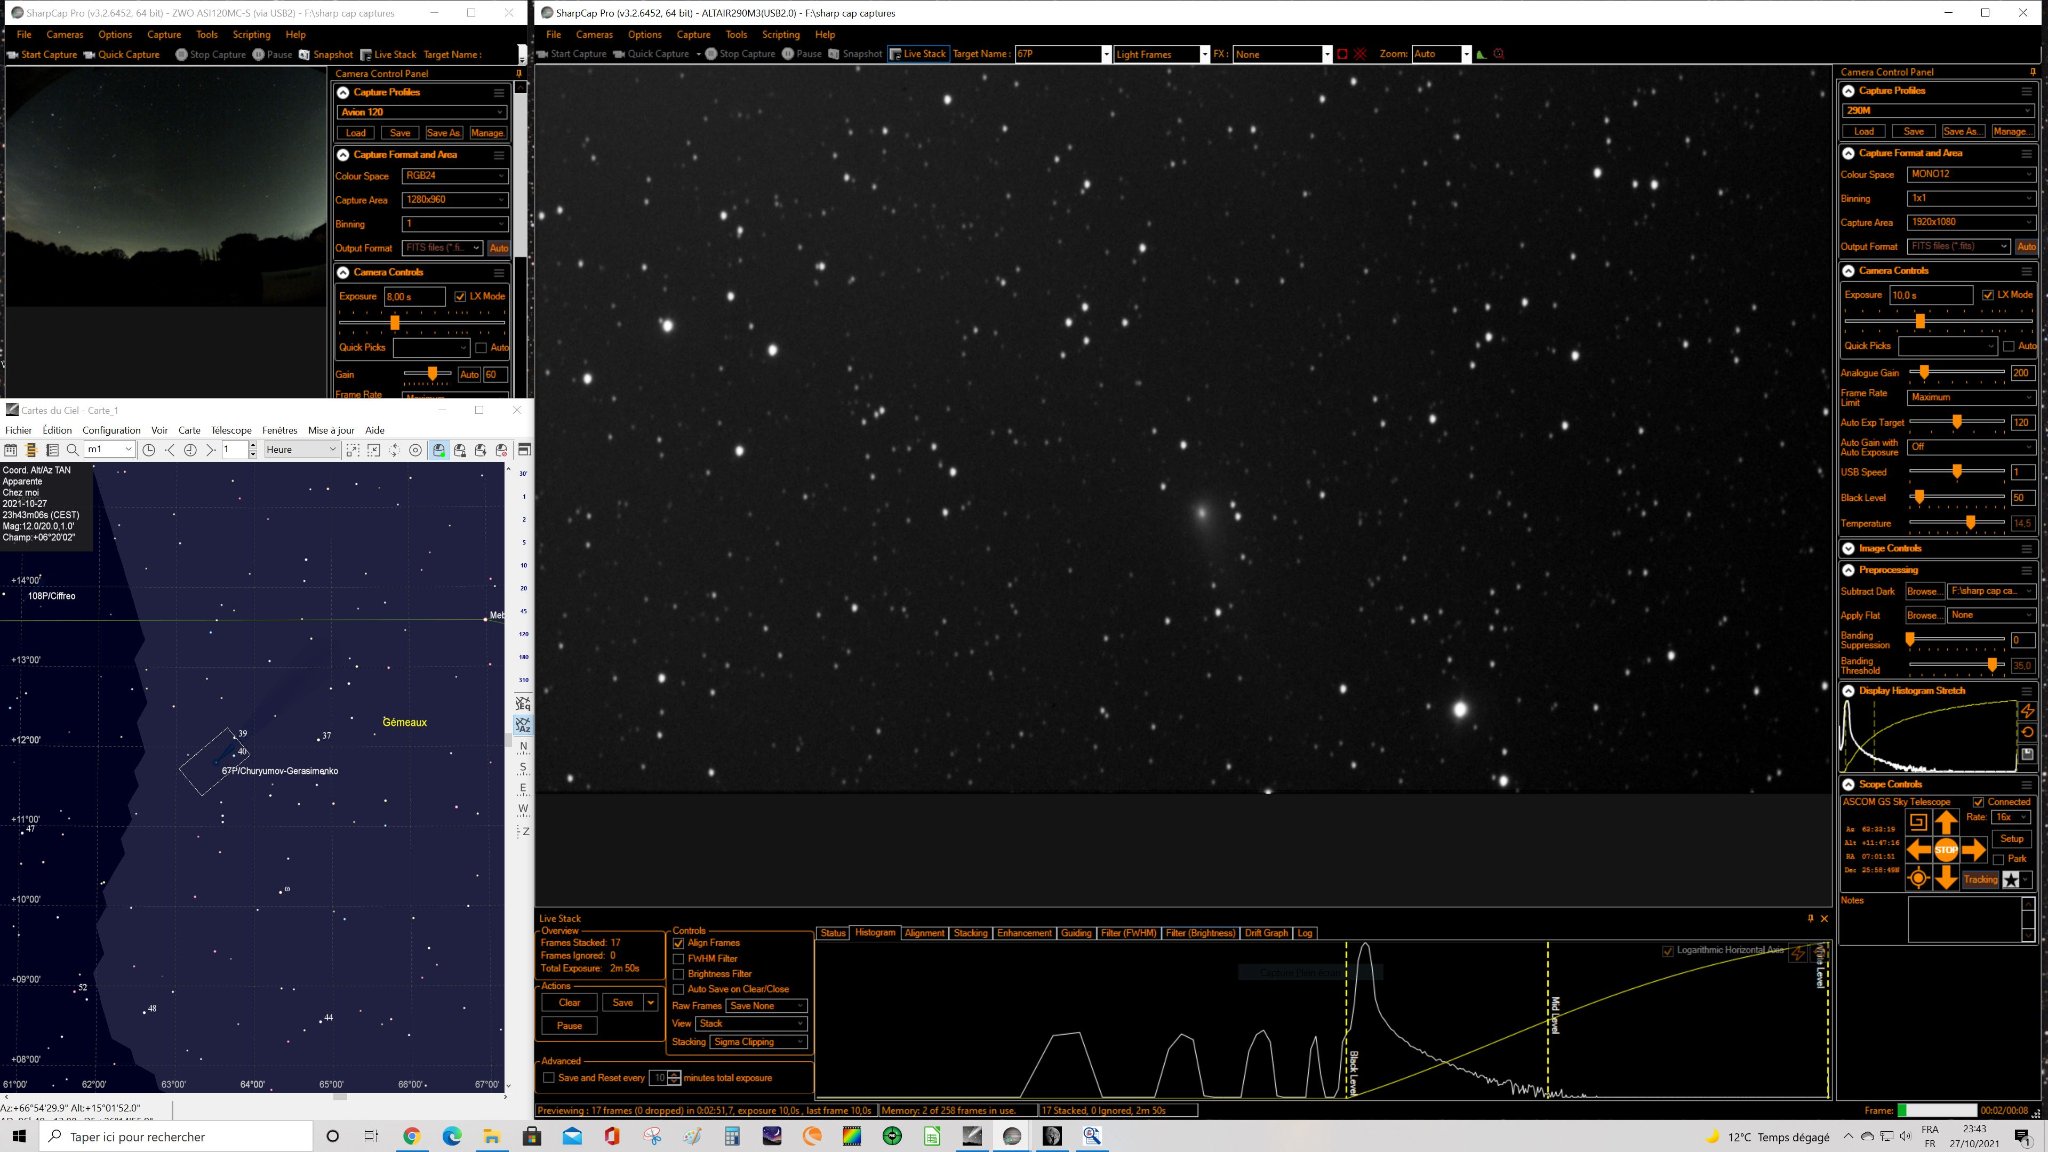
Task: Open Google Chrome from the Windows taskbar
Action: (x=411, y=1136)
